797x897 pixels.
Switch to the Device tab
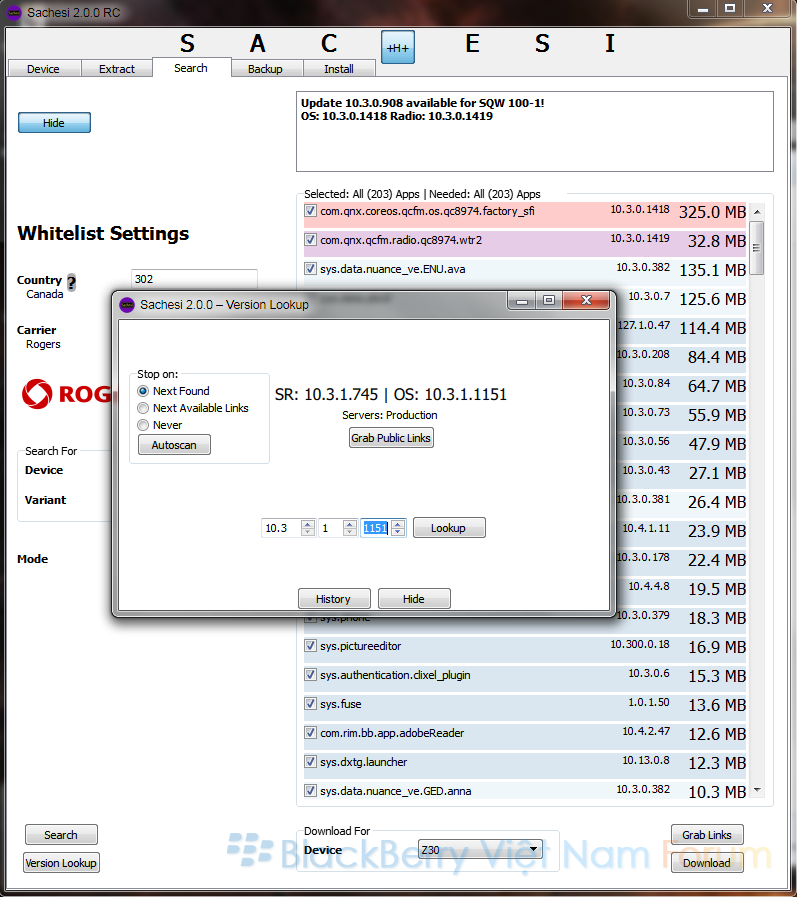[x=43, y=69]
